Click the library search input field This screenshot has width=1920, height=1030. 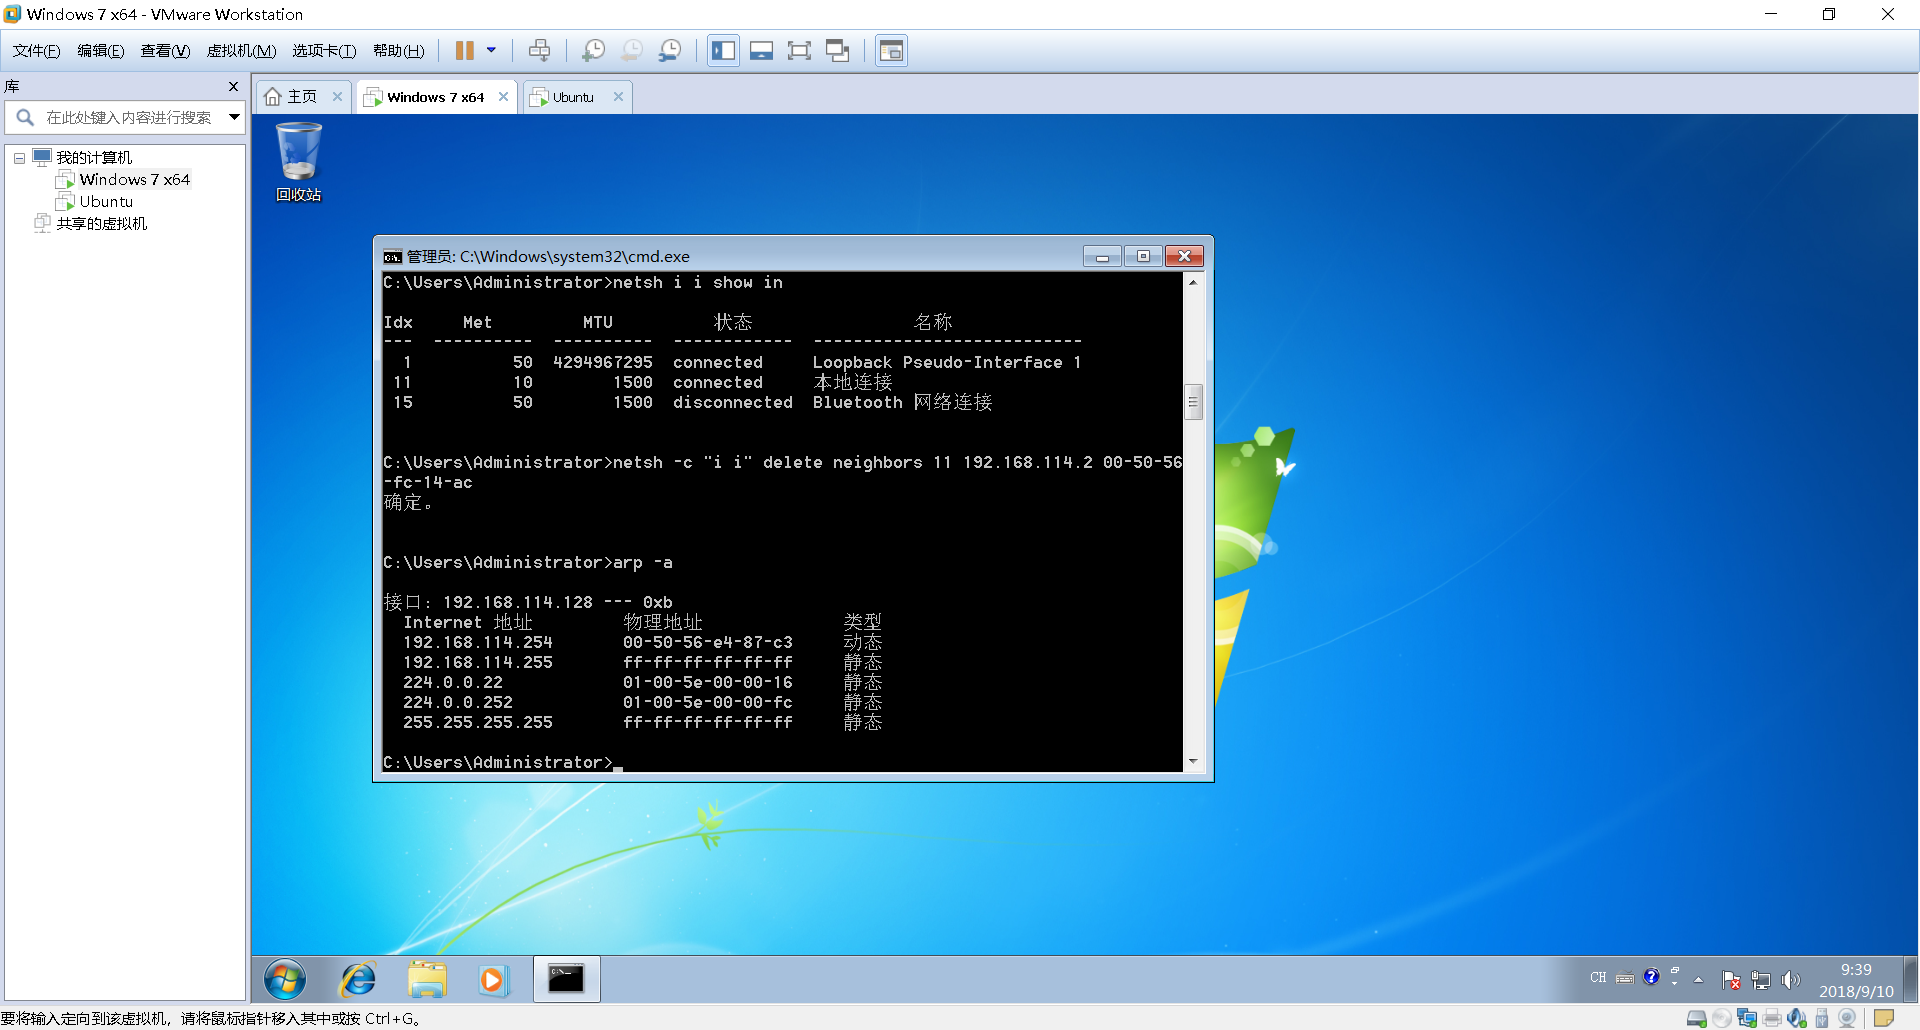pyautogui.click(x=128, y=117)
